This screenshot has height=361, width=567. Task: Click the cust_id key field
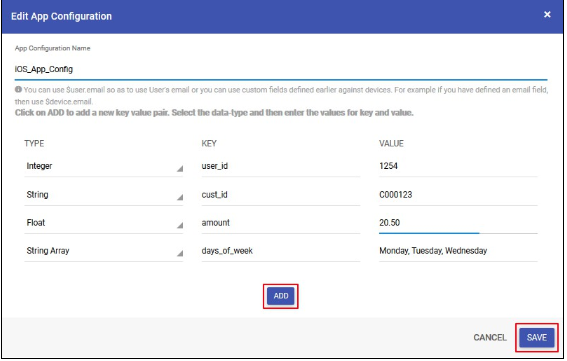[281, 195]
